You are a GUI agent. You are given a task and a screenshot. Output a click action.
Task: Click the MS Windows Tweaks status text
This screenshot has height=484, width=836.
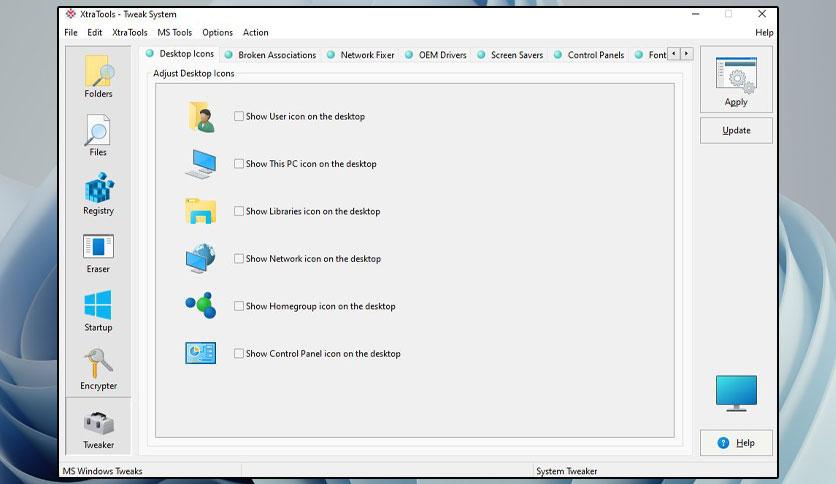tap(102, 471)
